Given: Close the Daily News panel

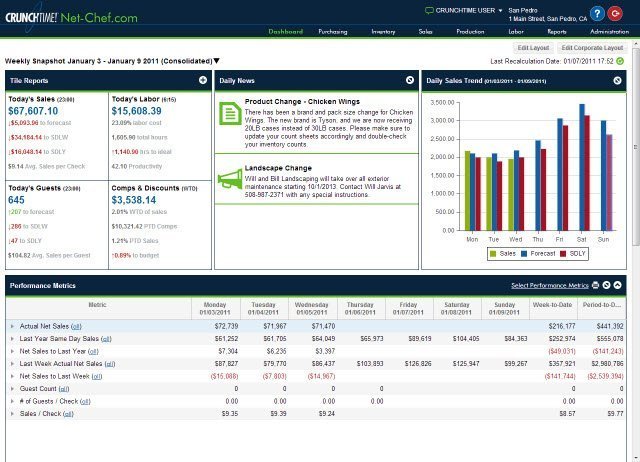Looking at the screenshot, I should [410, 80].
